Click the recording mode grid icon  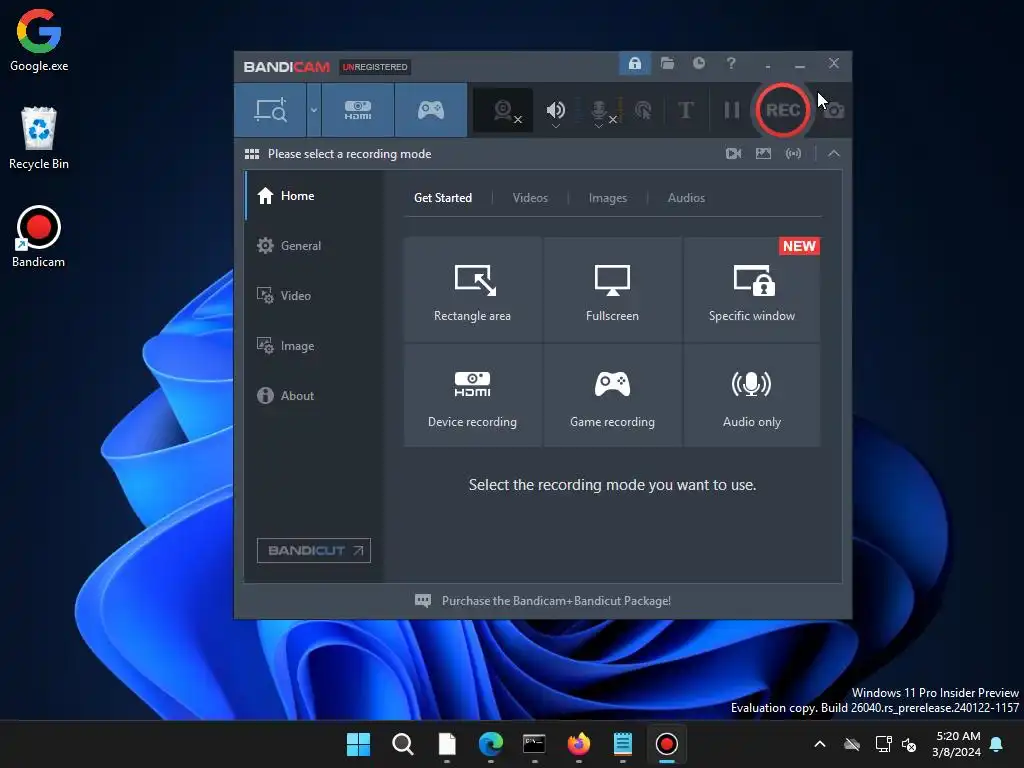point(252,154)
